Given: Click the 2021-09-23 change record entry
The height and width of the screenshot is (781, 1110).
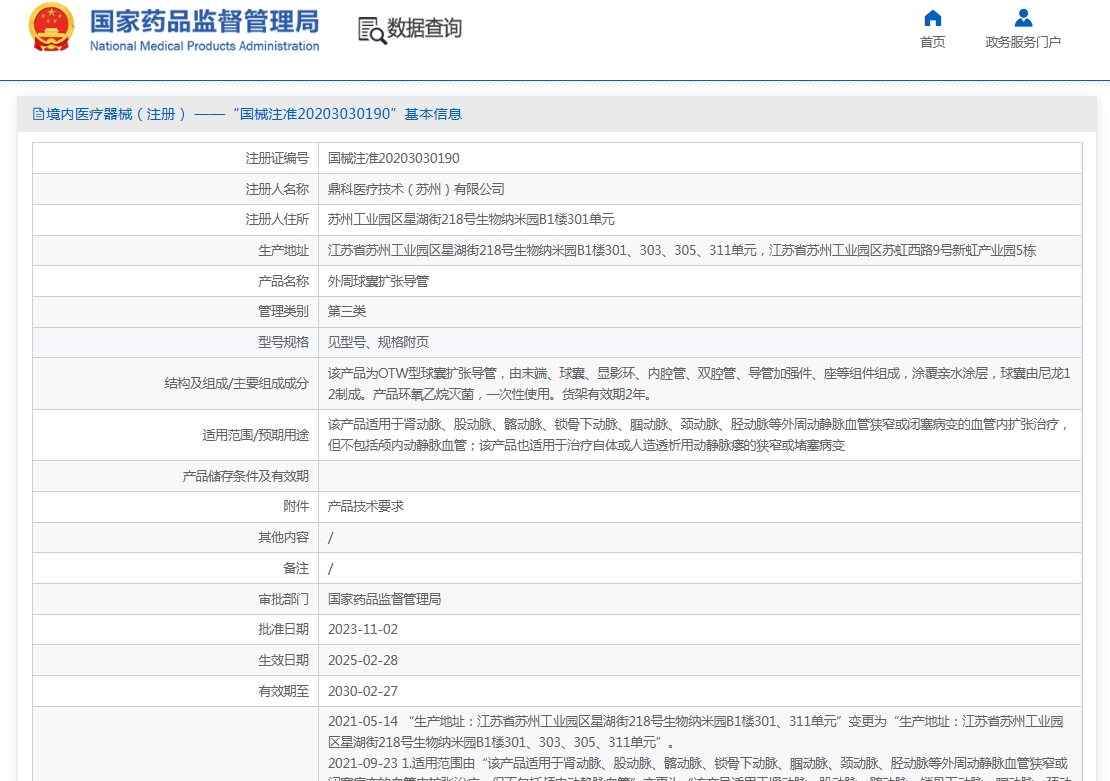Looking at the screenshot, I should (698, 768).
